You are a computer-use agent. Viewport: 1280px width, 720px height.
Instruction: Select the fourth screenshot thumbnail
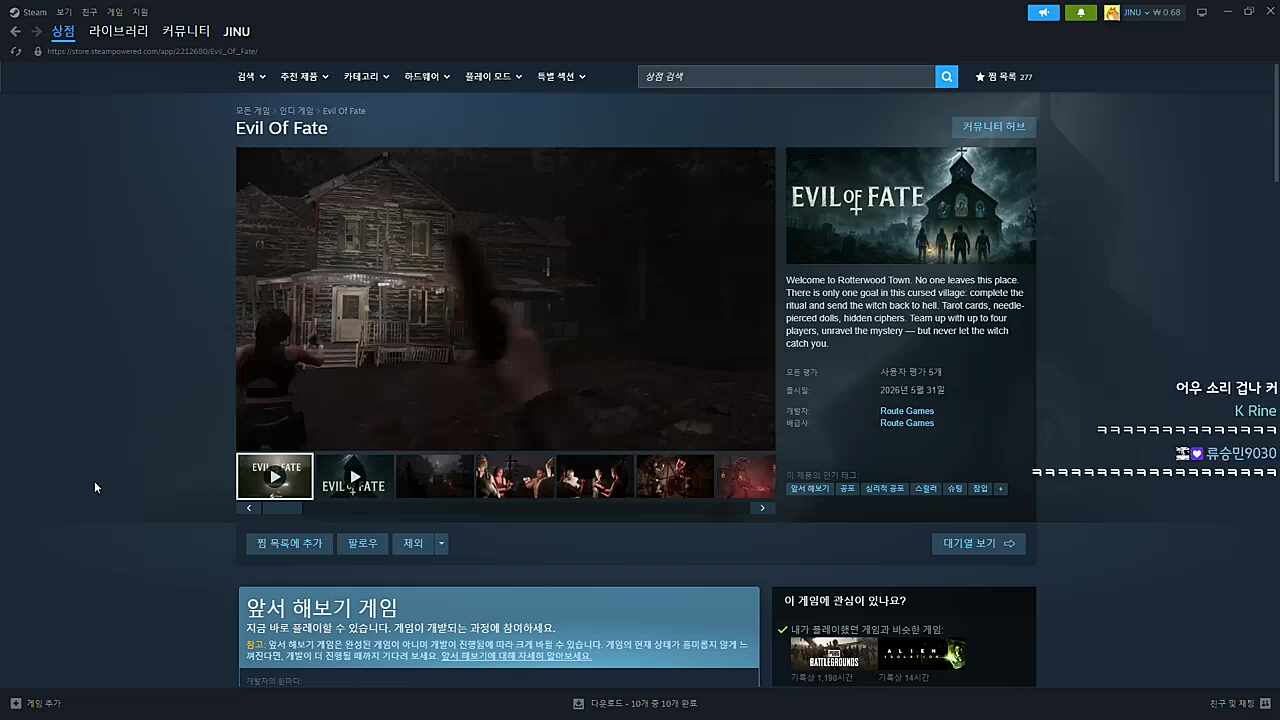click(515, 476)
